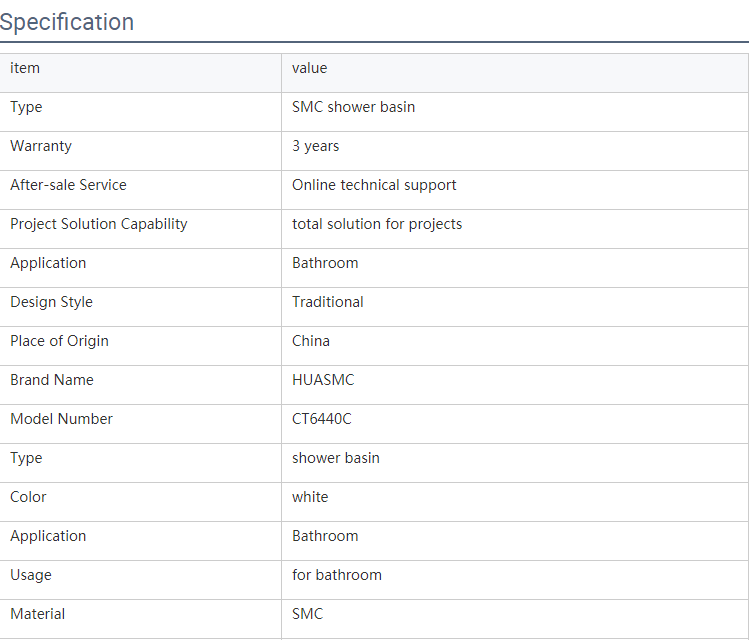Click the Project Solution Capability label

click(99, 224)
